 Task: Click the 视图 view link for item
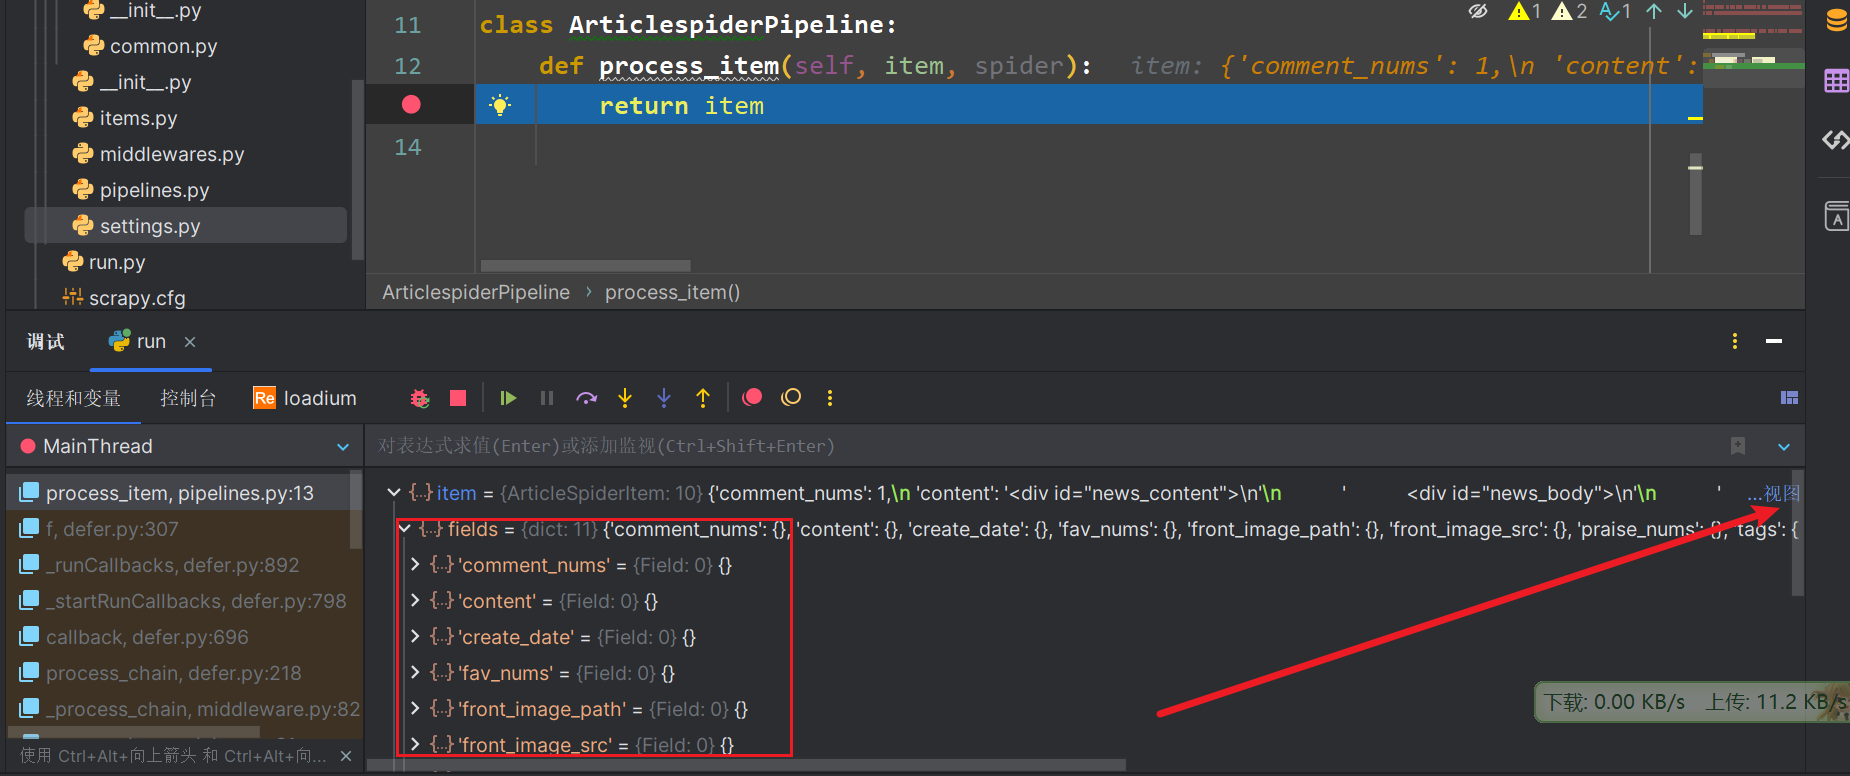pos(1774,493)
